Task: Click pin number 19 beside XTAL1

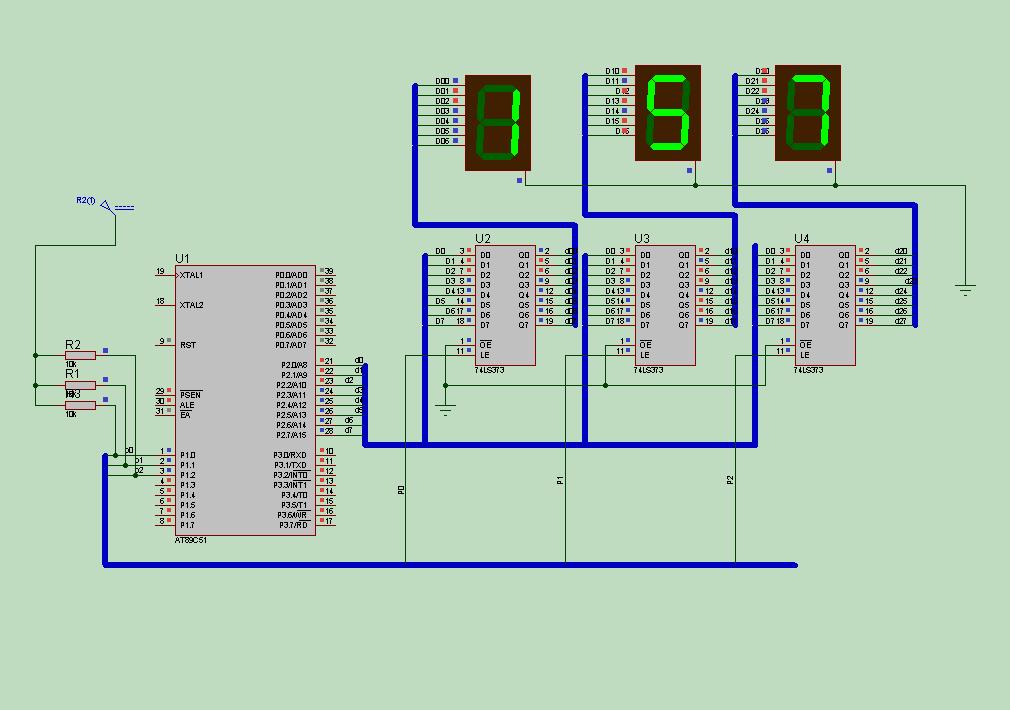Action: [160, 271]
